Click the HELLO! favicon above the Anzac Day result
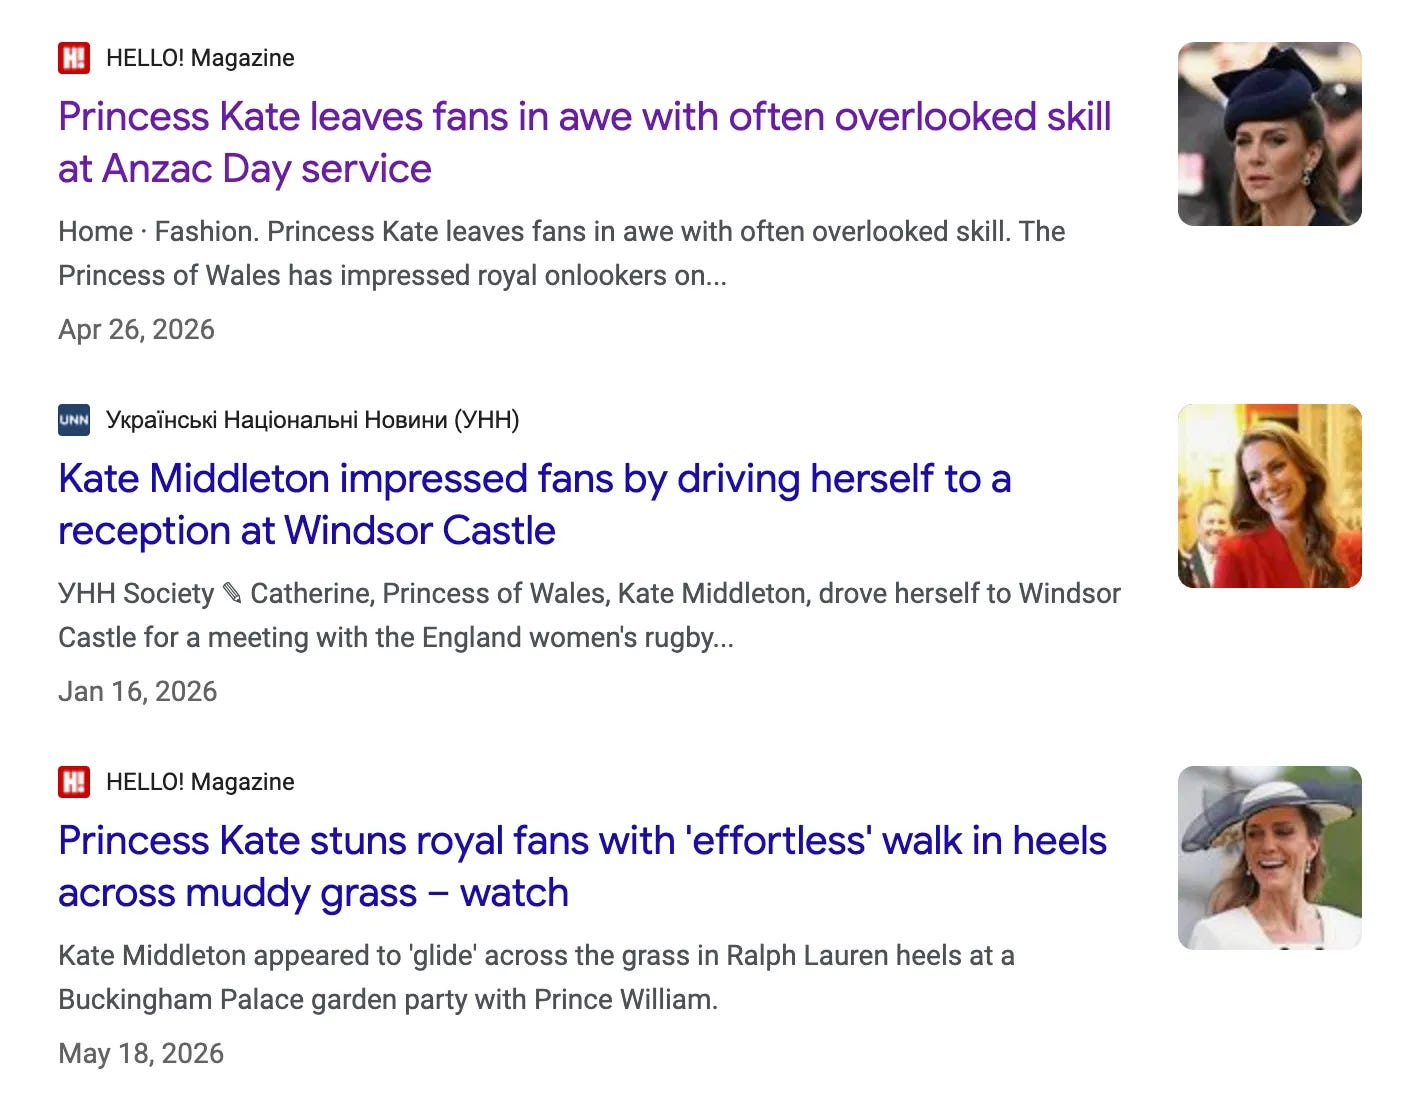 coord(74,58)
